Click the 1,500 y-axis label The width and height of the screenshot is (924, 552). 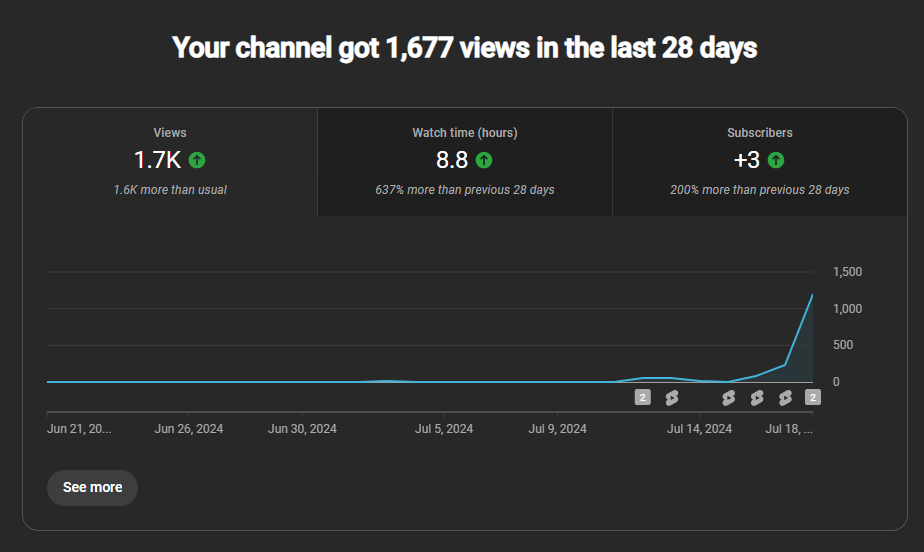tap(847, 272)
